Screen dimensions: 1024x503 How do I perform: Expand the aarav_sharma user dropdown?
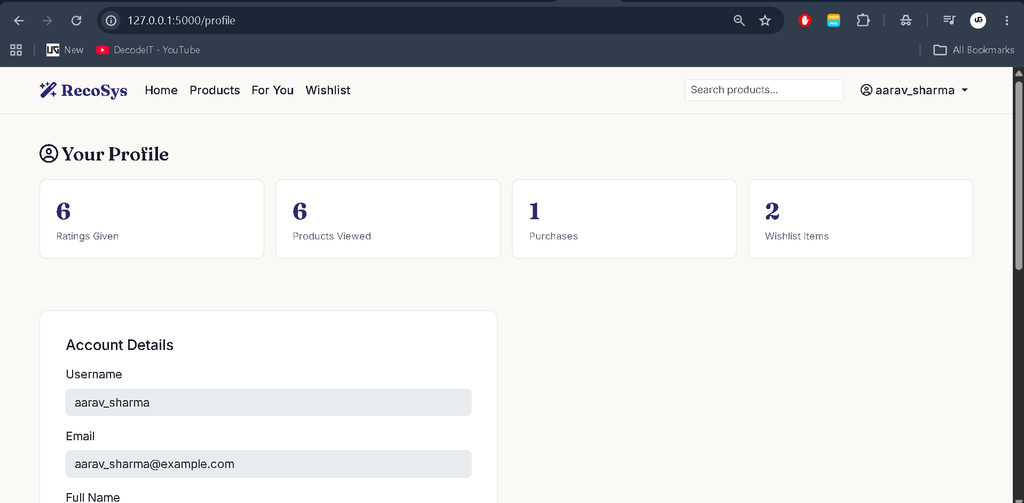tap(914, 90)
